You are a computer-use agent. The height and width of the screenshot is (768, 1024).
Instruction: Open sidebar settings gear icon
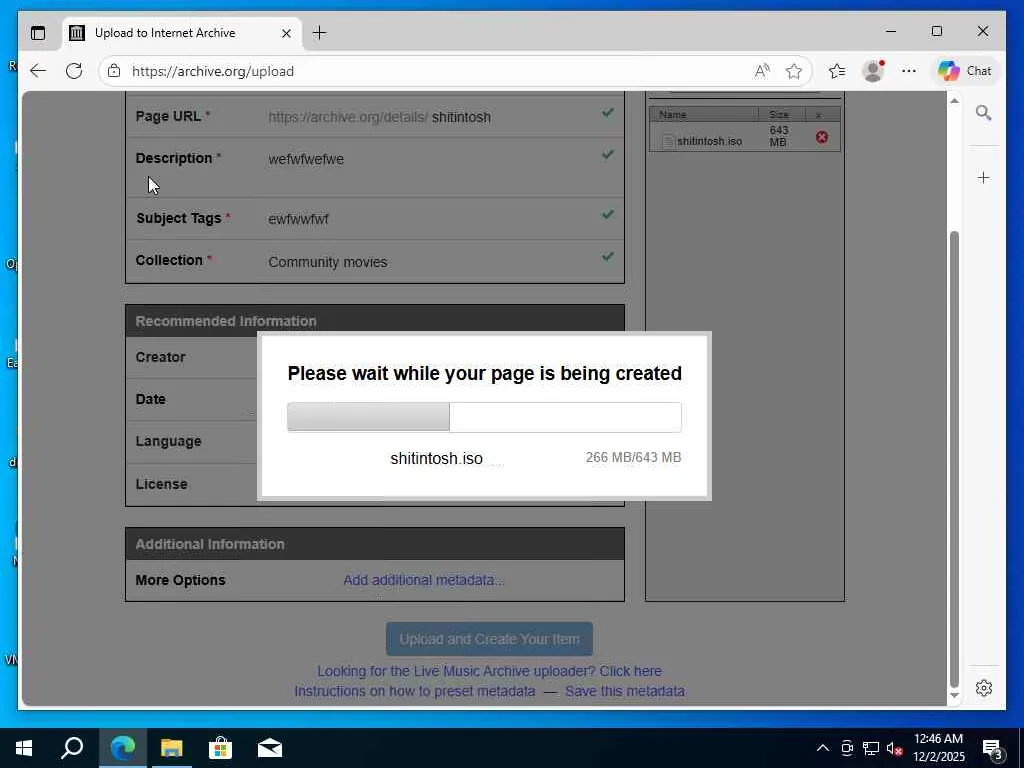(x=984, y=688)
